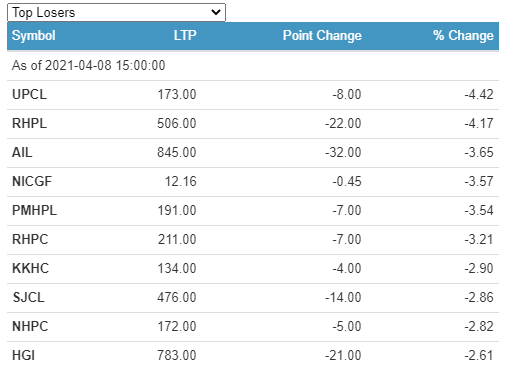Open the AIL symbol link

[22, 153]
